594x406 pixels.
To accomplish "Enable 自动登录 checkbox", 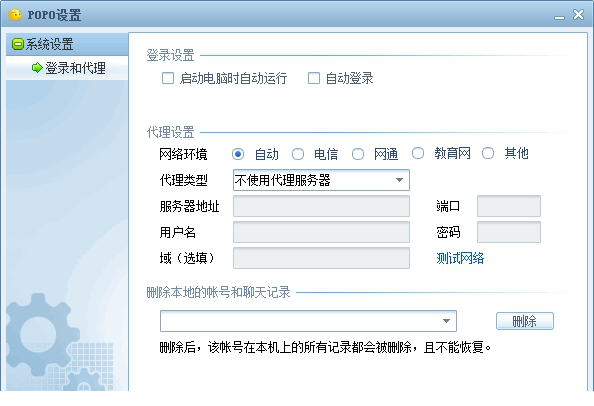I will [314, 78].
